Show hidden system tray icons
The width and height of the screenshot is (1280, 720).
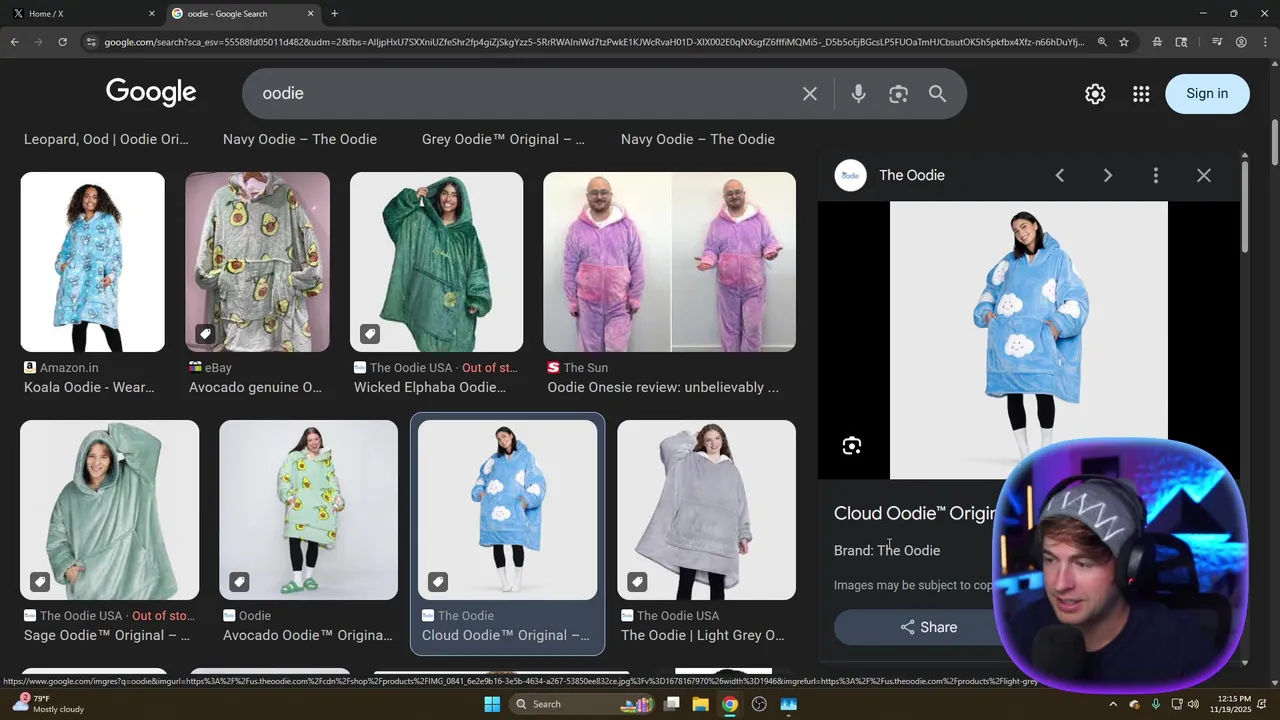pos(1113,704)
